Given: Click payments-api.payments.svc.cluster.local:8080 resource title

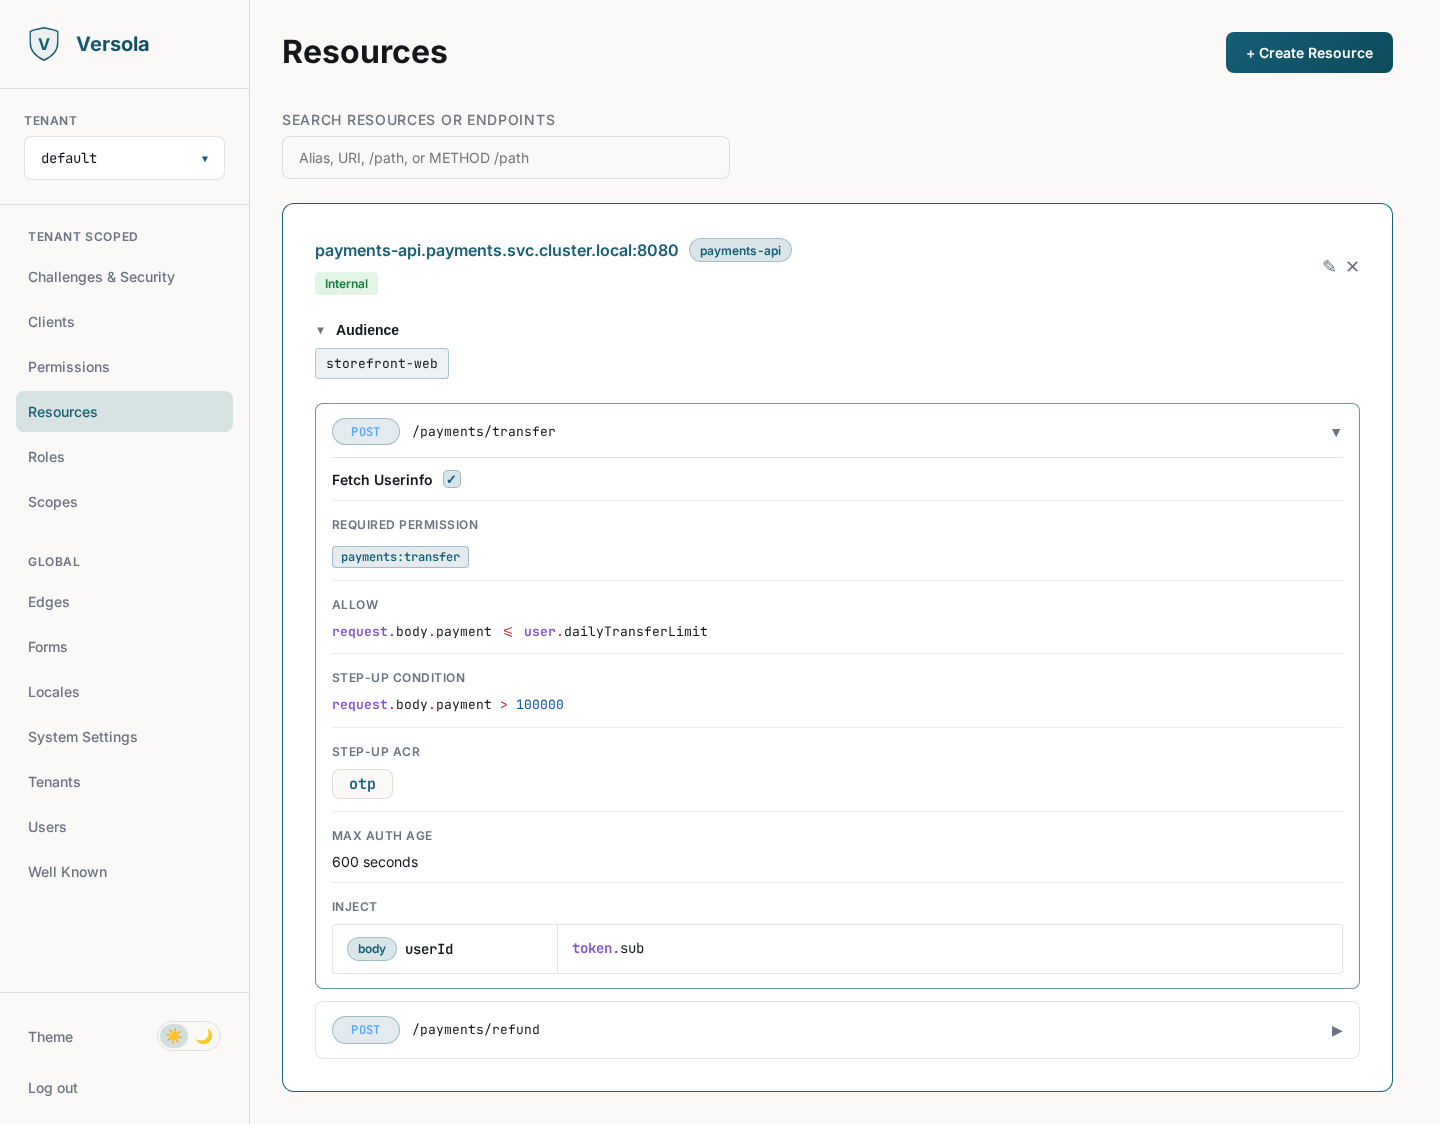Looking at the screenshot, I should (x=496, y=250).
